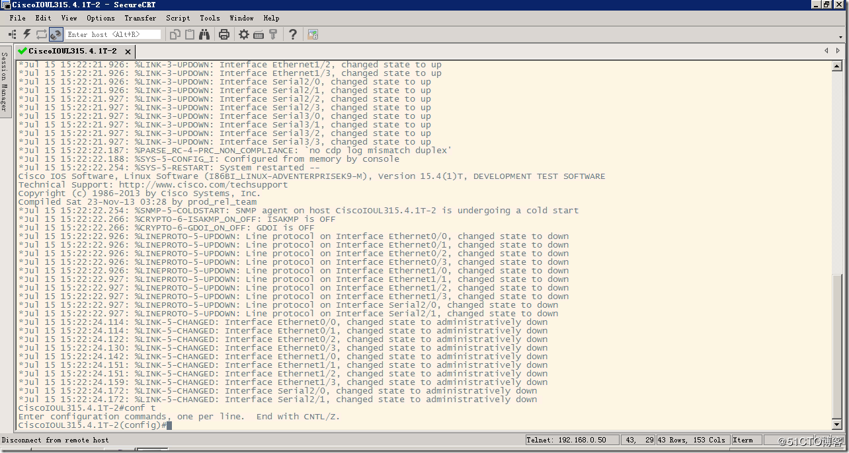This screenshot has height=453, width=849.
Task: Open the Transfer menu
Action: click(140, 18)
